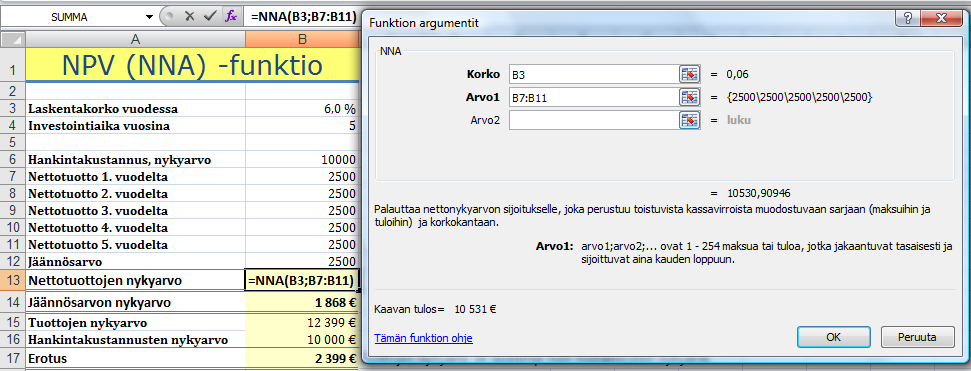Select row 1 header
971x371 pixels.
(12, 64)
